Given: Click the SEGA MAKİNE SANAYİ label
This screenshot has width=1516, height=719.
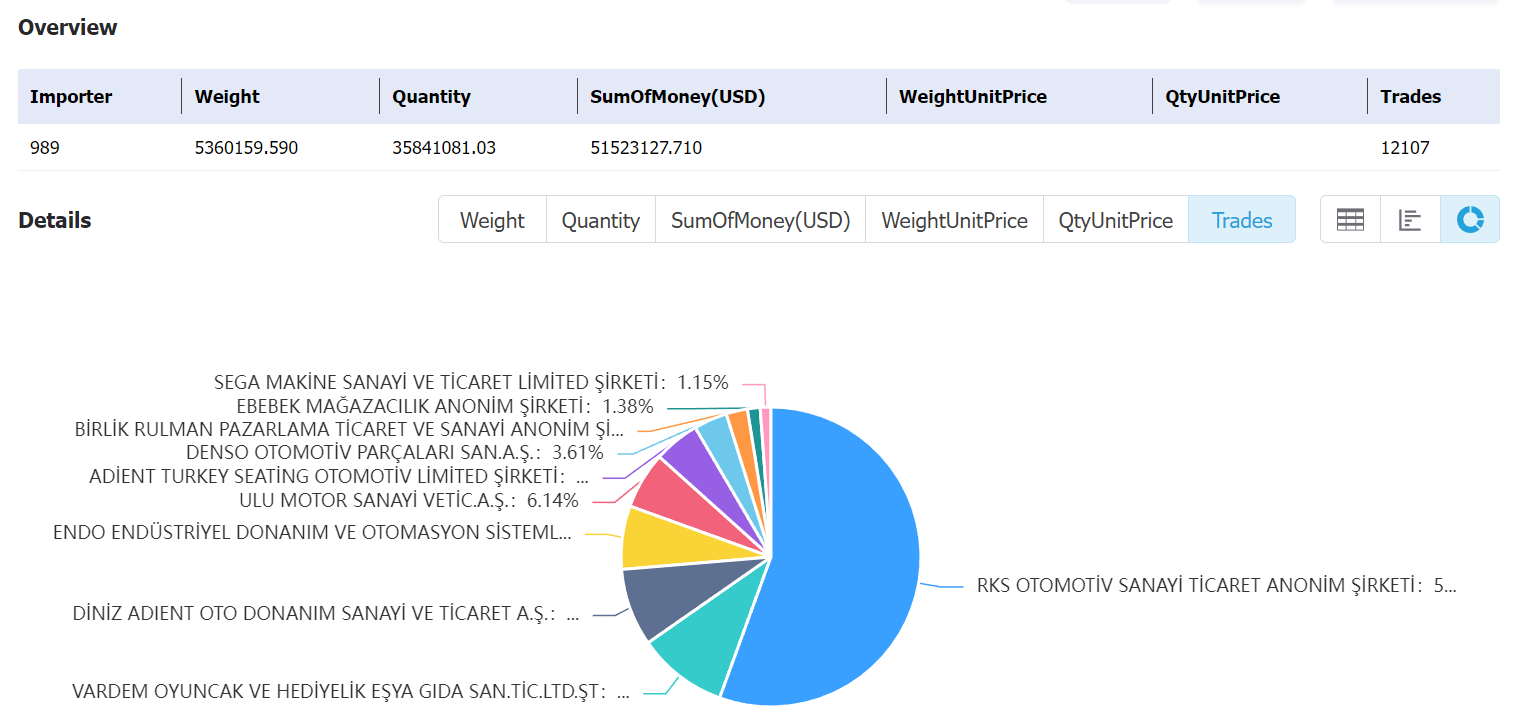Looking at the screenshot, I should point(471,382).
